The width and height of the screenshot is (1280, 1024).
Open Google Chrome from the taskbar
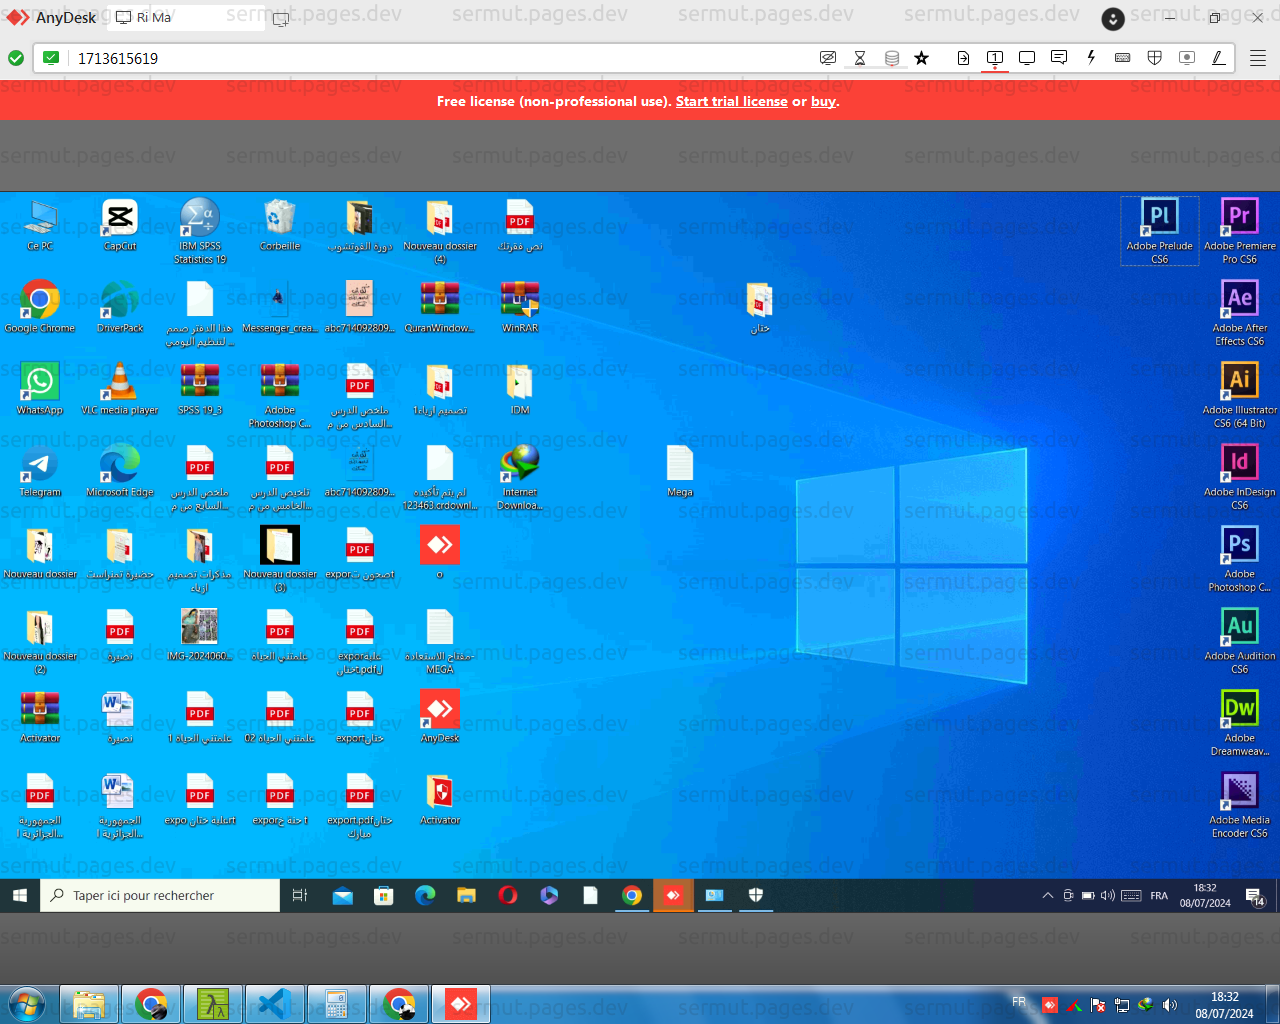click(x=632, y=895)
